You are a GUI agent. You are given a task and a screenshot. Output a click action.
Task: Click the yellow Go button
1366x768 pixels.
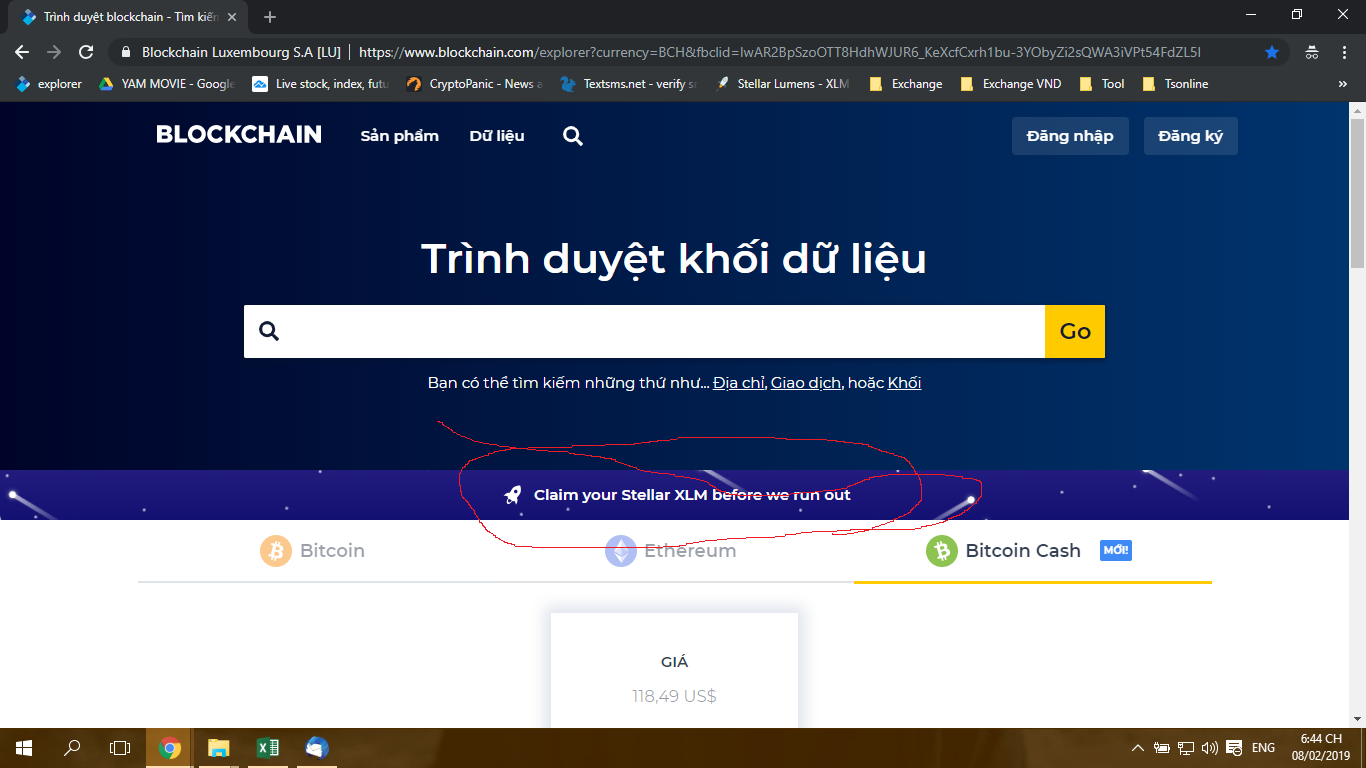point(1075,331)
